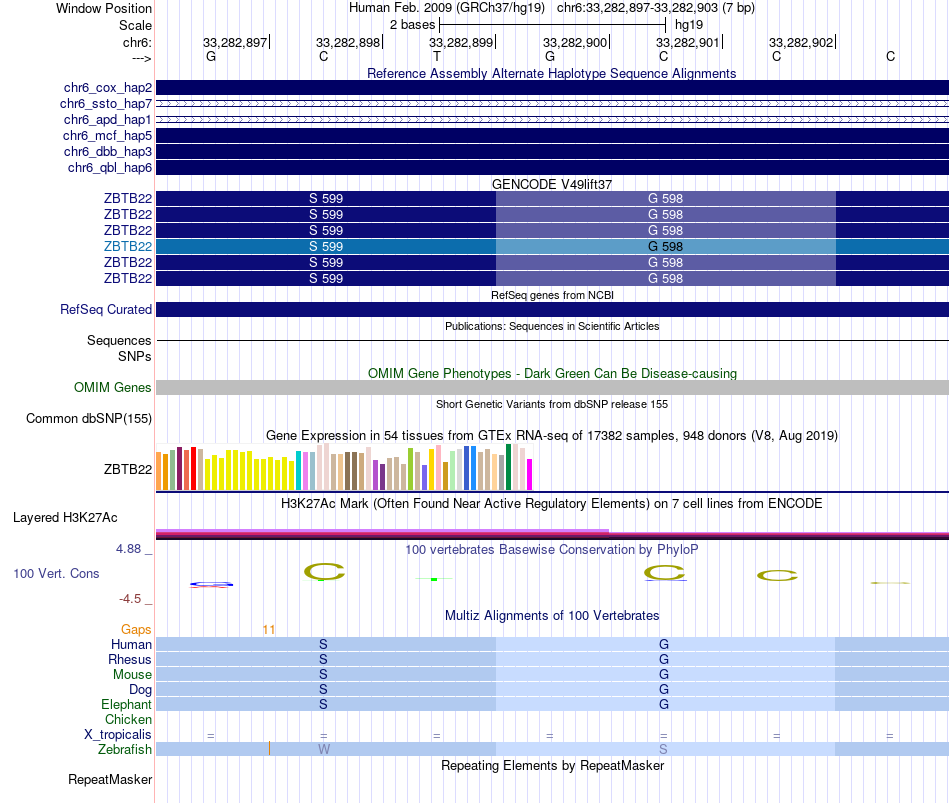Open Short Genetic Variants from dbSNP release 155 title
The height and width of the screenshot is (803, 950).
(x=552, y=404)
